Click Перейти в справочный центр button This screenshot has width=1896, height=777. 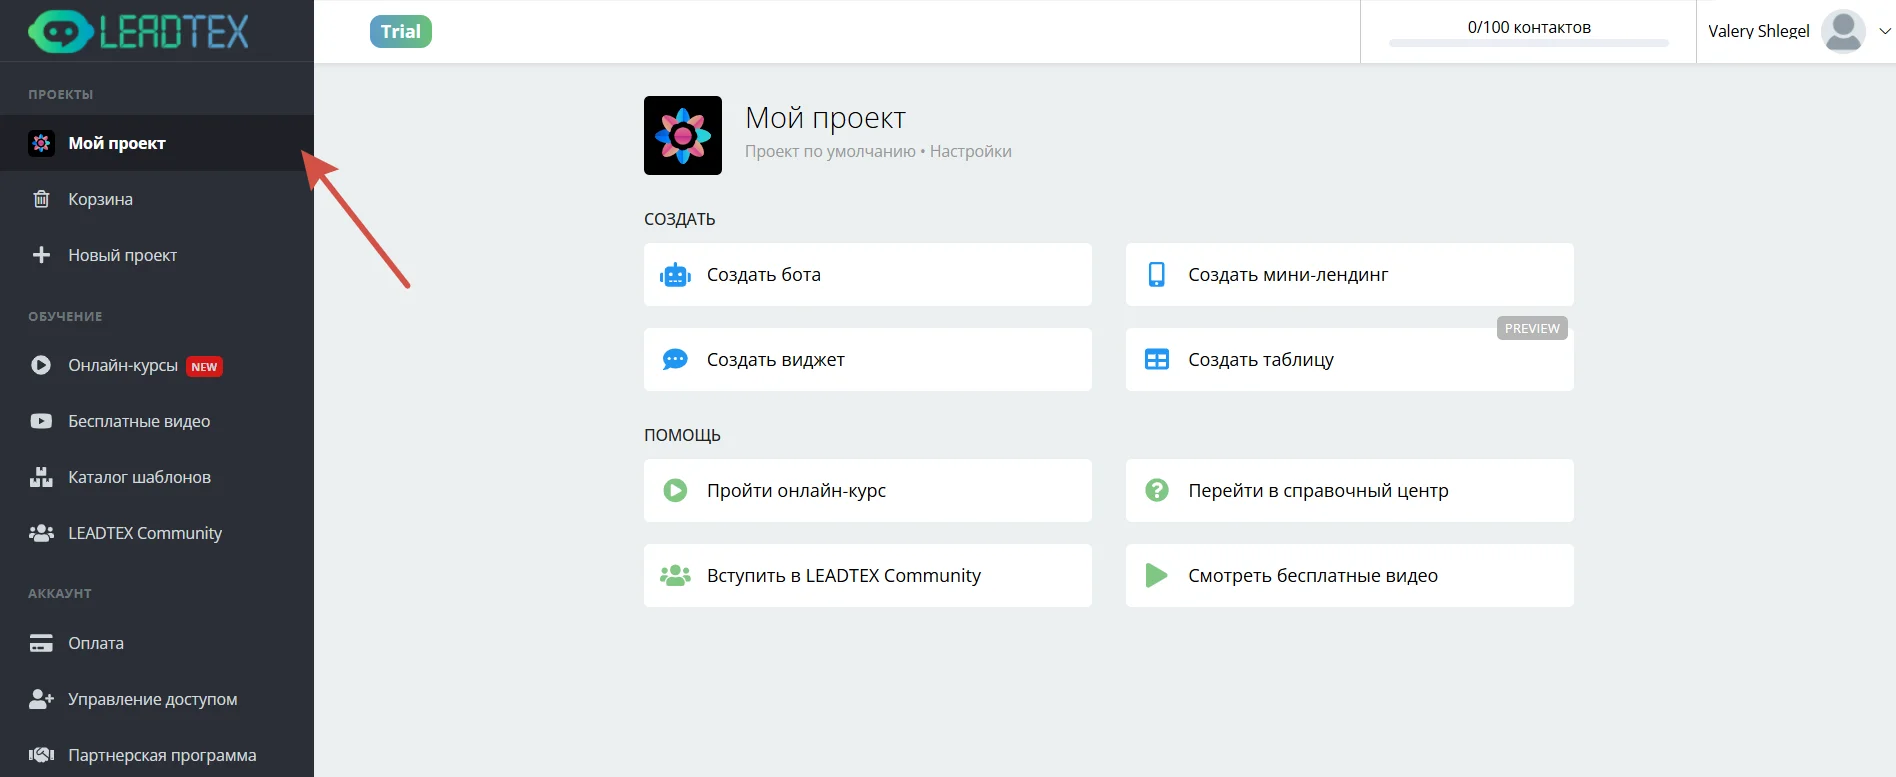click(1350, 490)
